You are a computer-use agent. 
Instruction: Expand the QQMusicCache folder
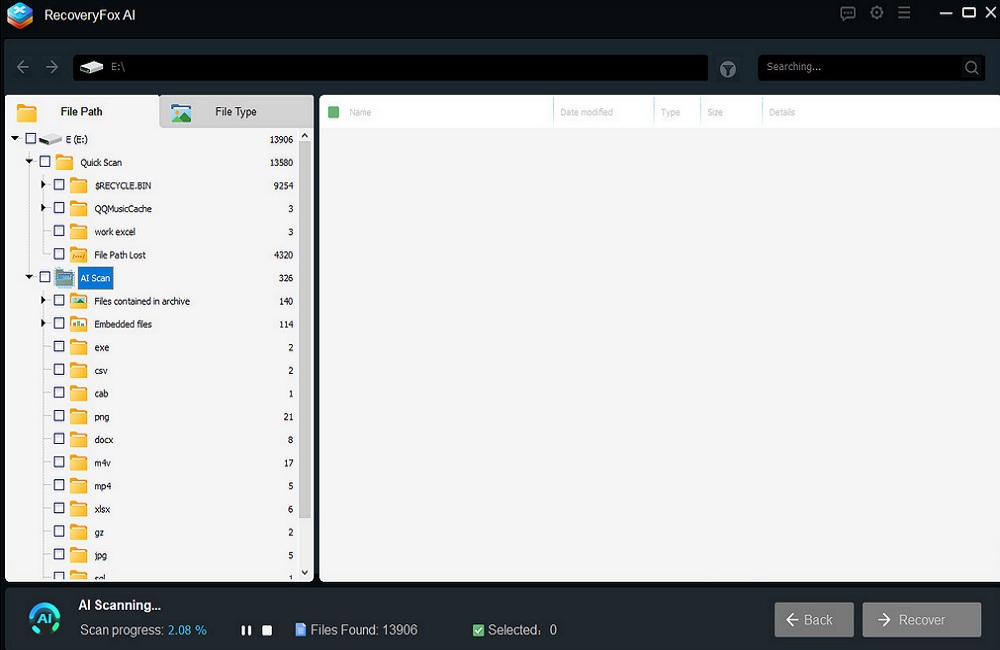[42, 208]
